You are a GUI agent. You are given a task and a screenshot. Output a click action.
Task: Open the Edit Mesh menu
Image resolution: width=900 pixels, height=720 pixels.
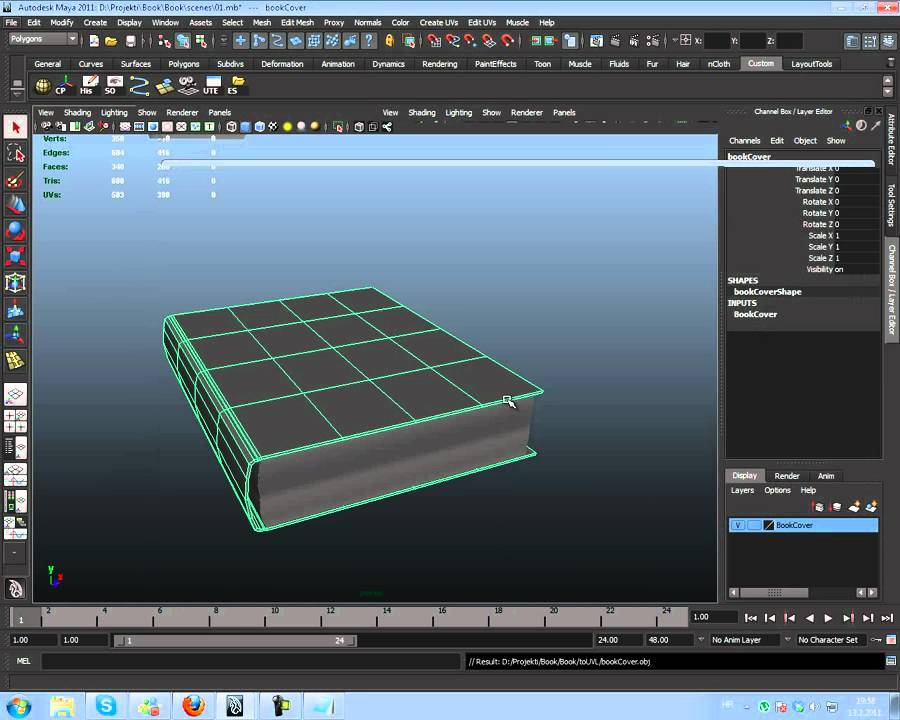click(x=296, y=22)
